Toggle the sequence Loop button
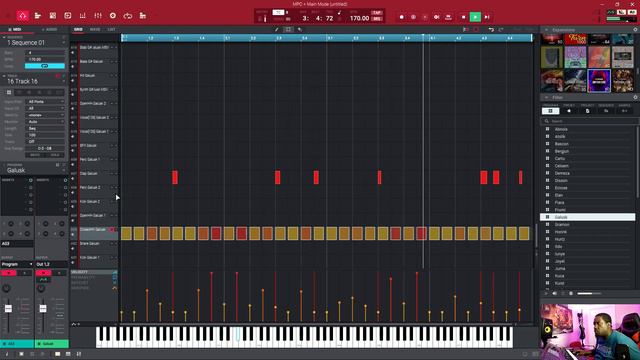The width and height of the screenshot is (640, 360). pyautogui.click(x=44, y=66)
